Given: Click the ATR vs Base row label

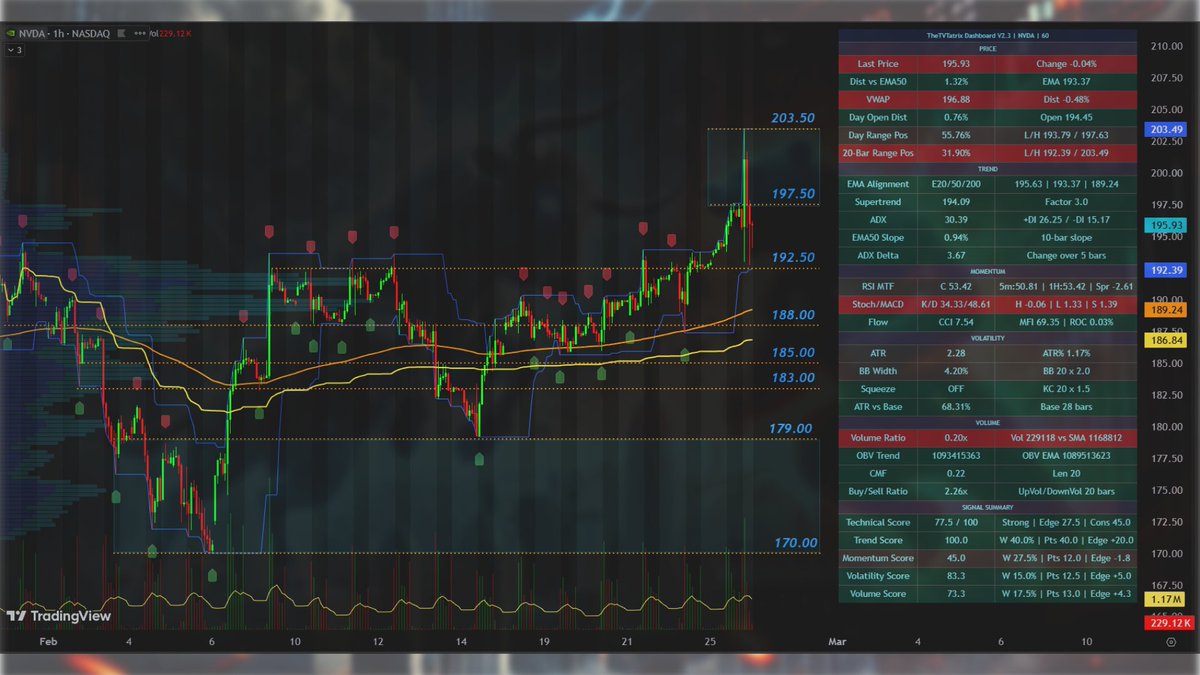Looking at the screenshot, I should click(878, 407).
